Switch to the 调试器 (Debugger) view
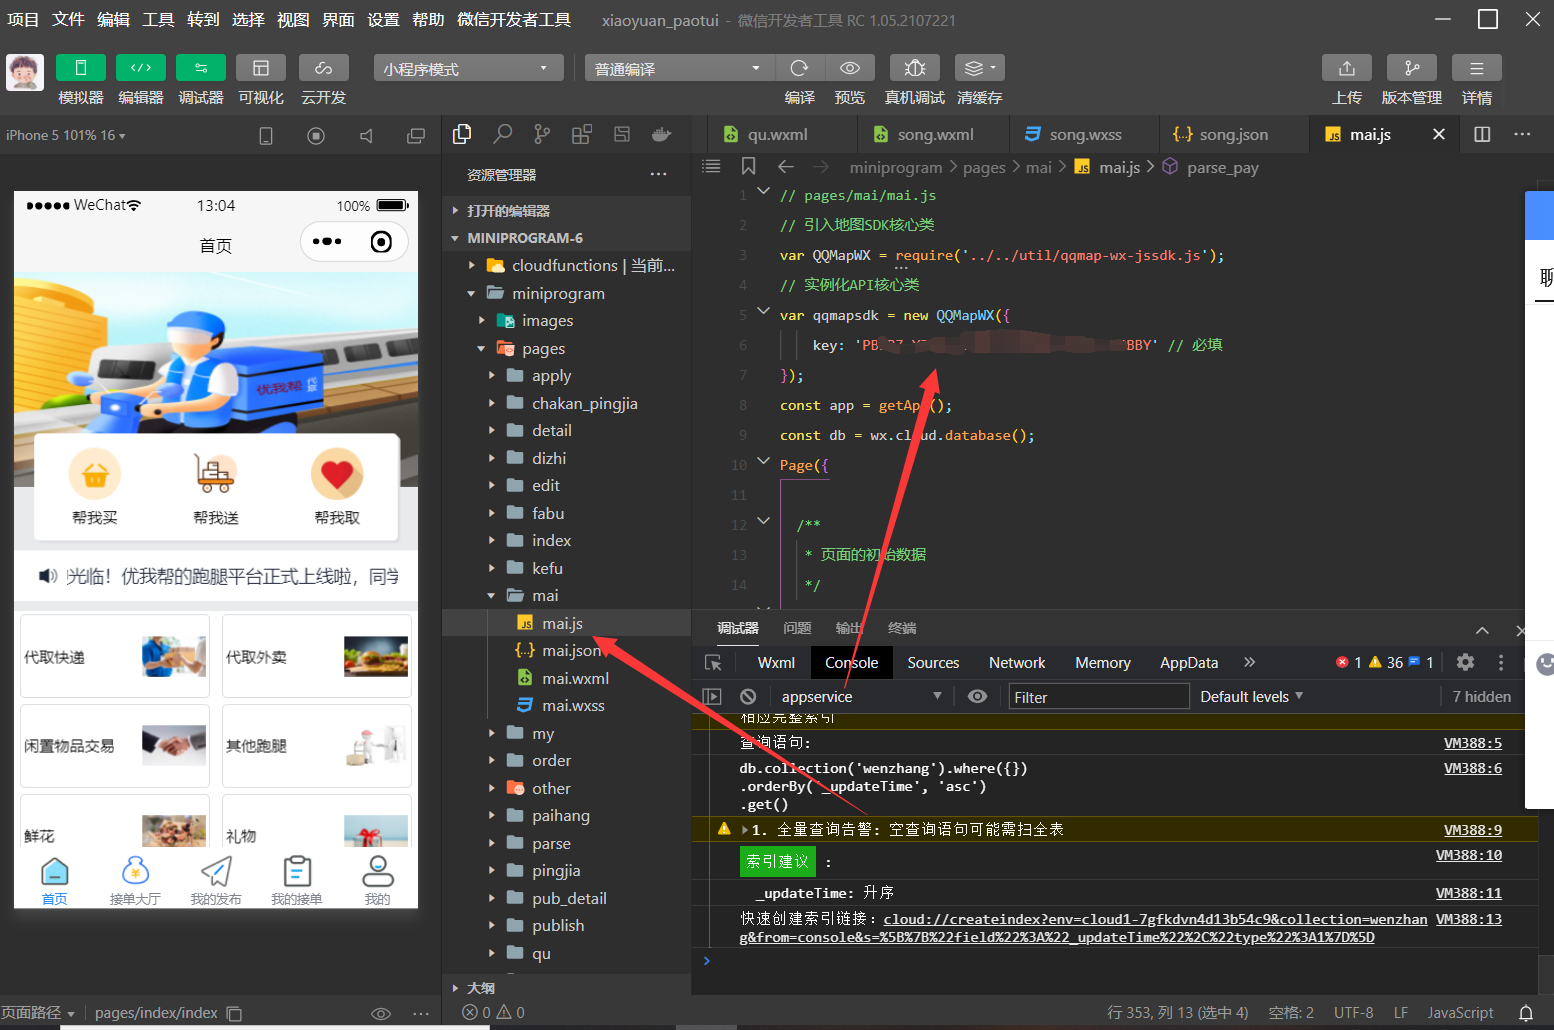Screen dimensions: 1554x1030 pyautogui.click(x=200, y=67)
